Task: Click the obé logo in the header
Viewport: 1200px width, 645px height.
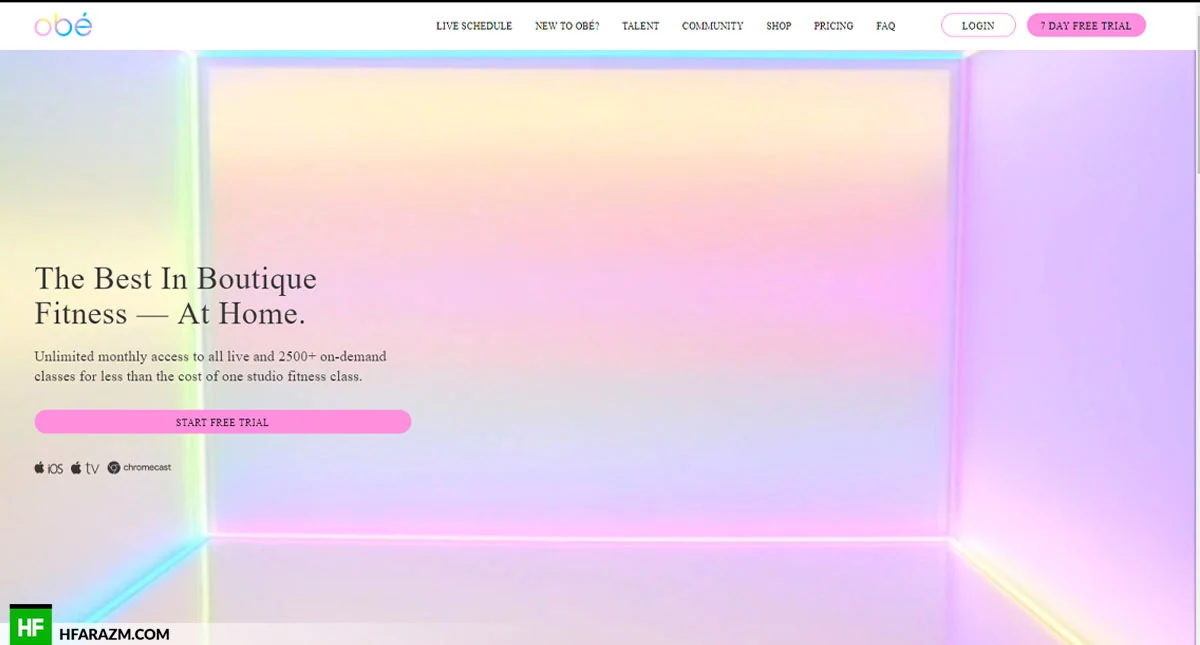Action: coord(63,26)
